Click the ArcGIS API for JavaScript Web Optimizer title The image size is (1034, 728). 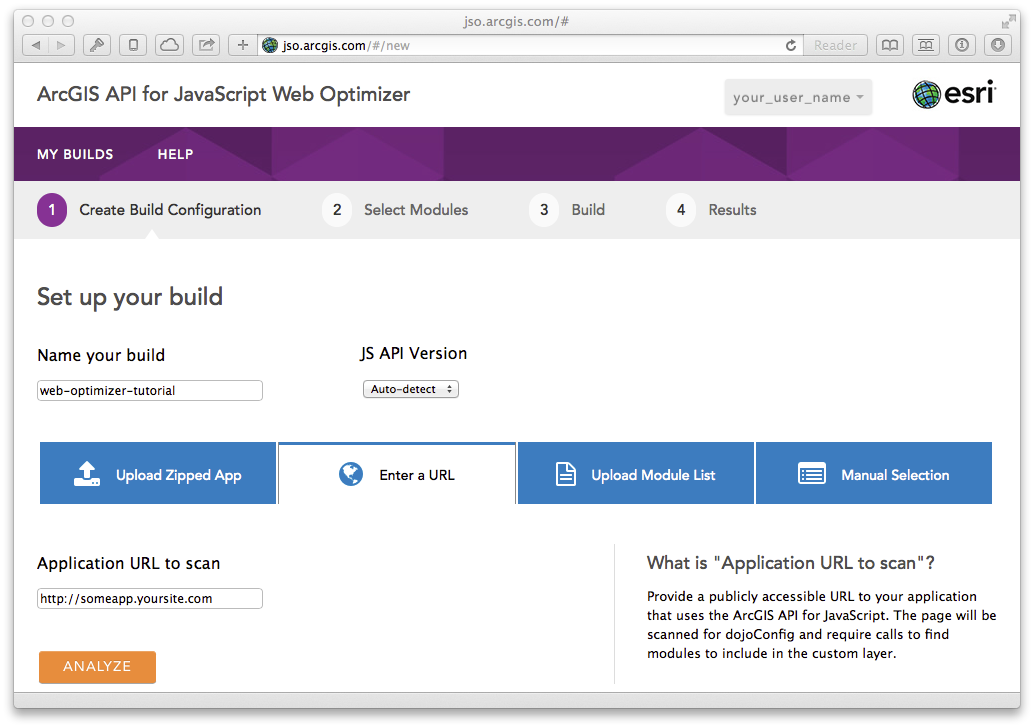pos(224,94)
